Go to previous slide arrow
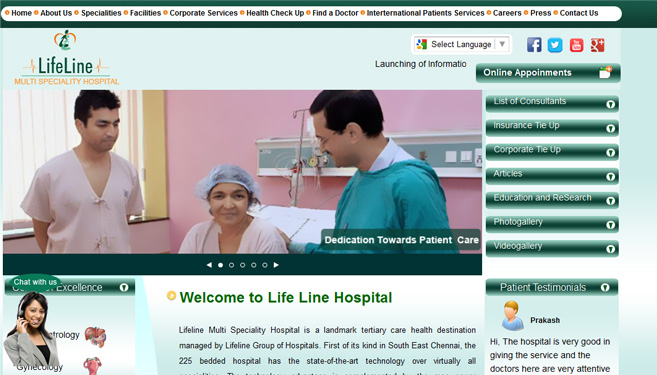The width and height of the screenshot is (657, 375). coord(209,265)
